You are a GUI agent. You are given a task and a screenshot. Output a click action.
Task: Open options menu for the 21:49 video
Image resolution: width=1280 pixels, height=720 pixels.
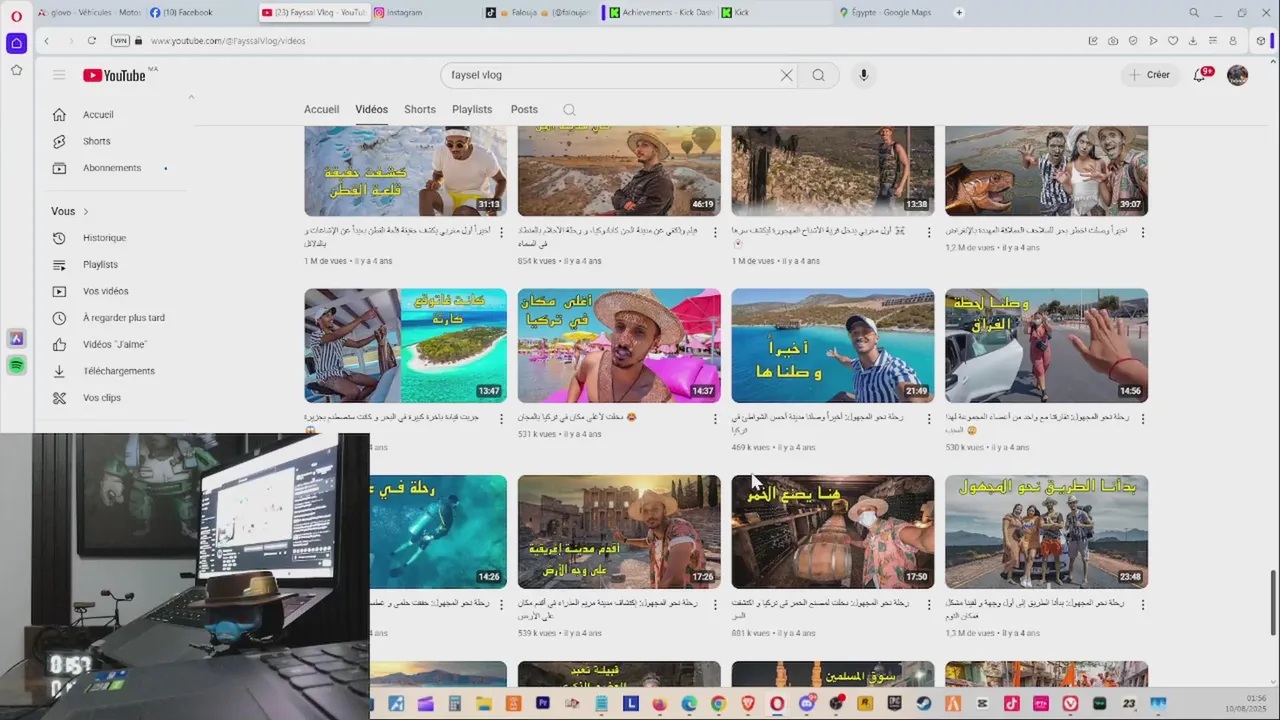point(928,418)
